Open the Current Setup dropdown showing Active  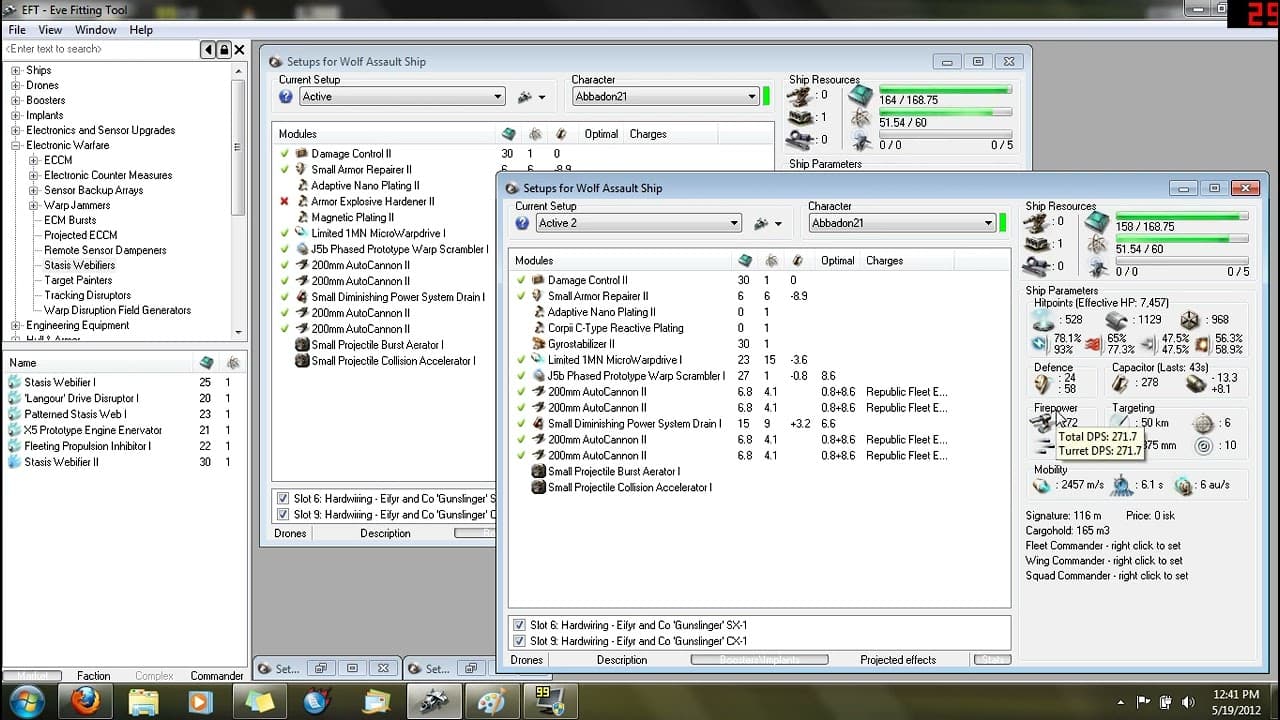pos(402,97)
